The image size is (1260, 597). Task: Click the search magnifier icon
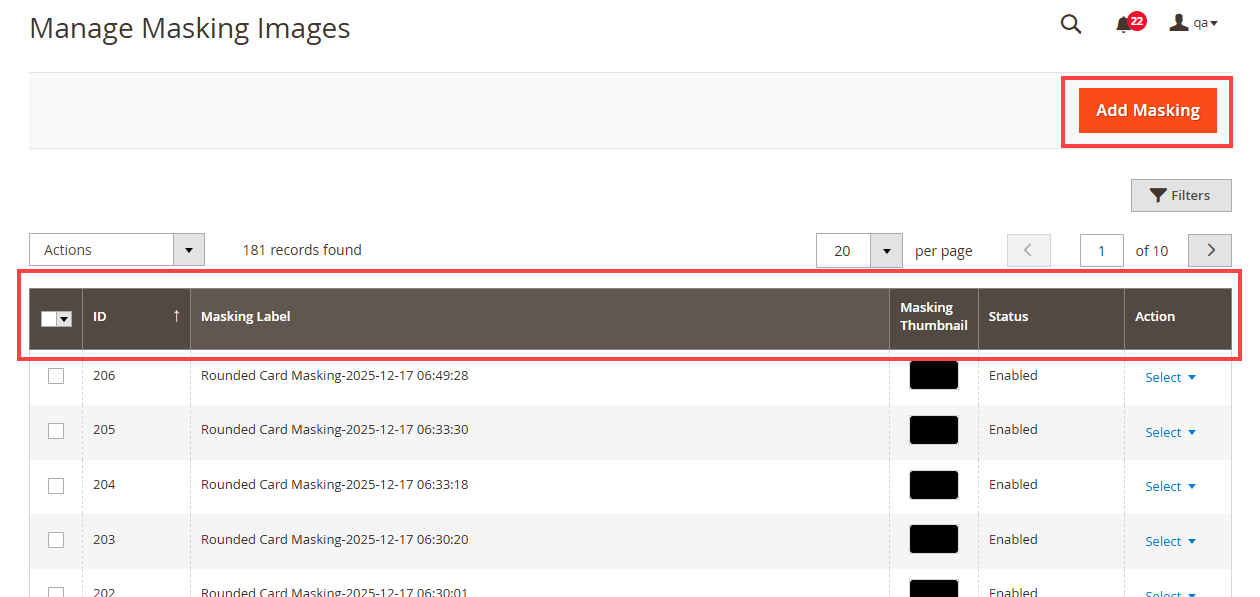click(x=1070, y=24)
